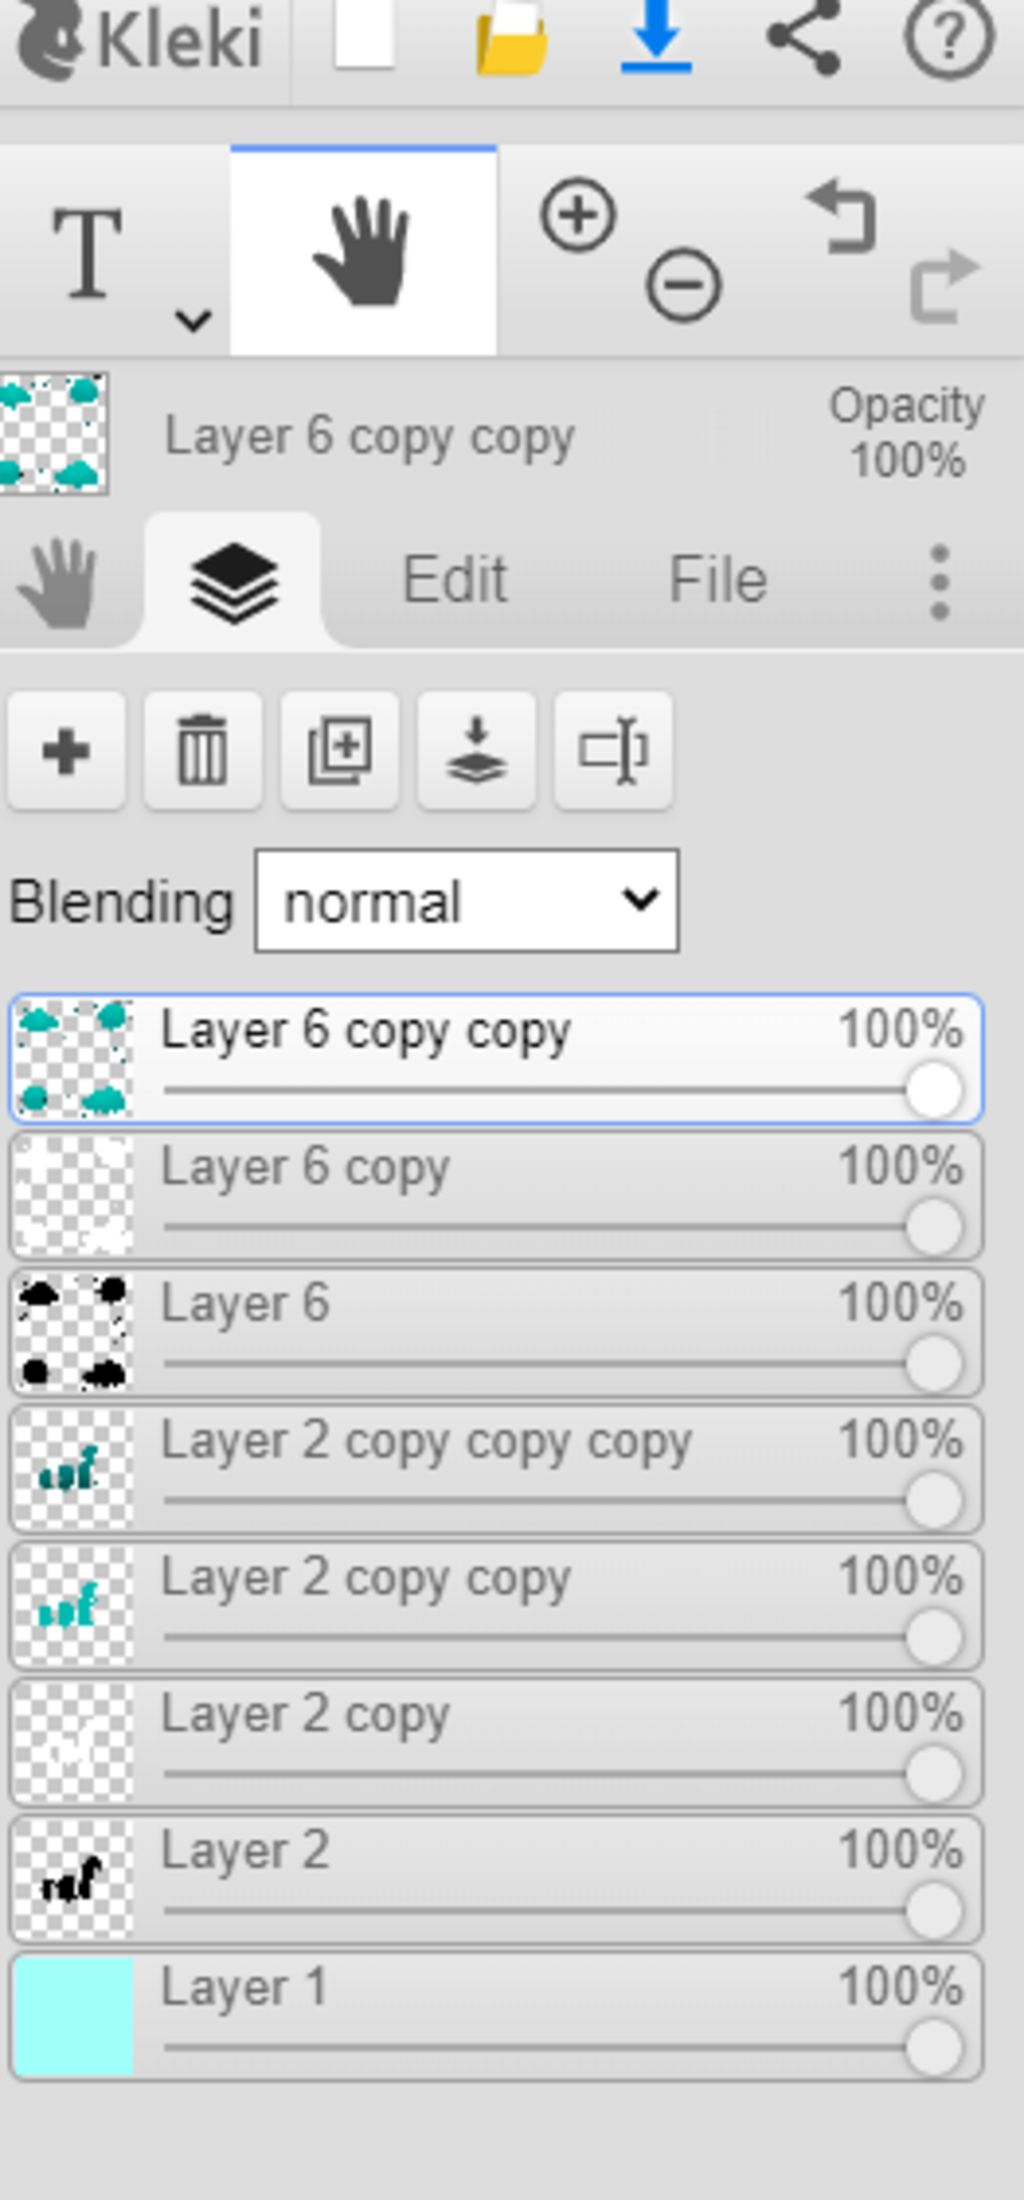
Task: Duplicate the current layer
Action: tap(340, 751)
